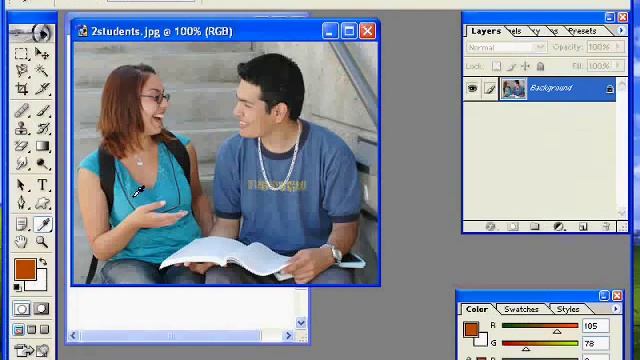The image size is (640, 360).
Task: Switch to the Swatches tab
Action: click(x=521, y=309)
